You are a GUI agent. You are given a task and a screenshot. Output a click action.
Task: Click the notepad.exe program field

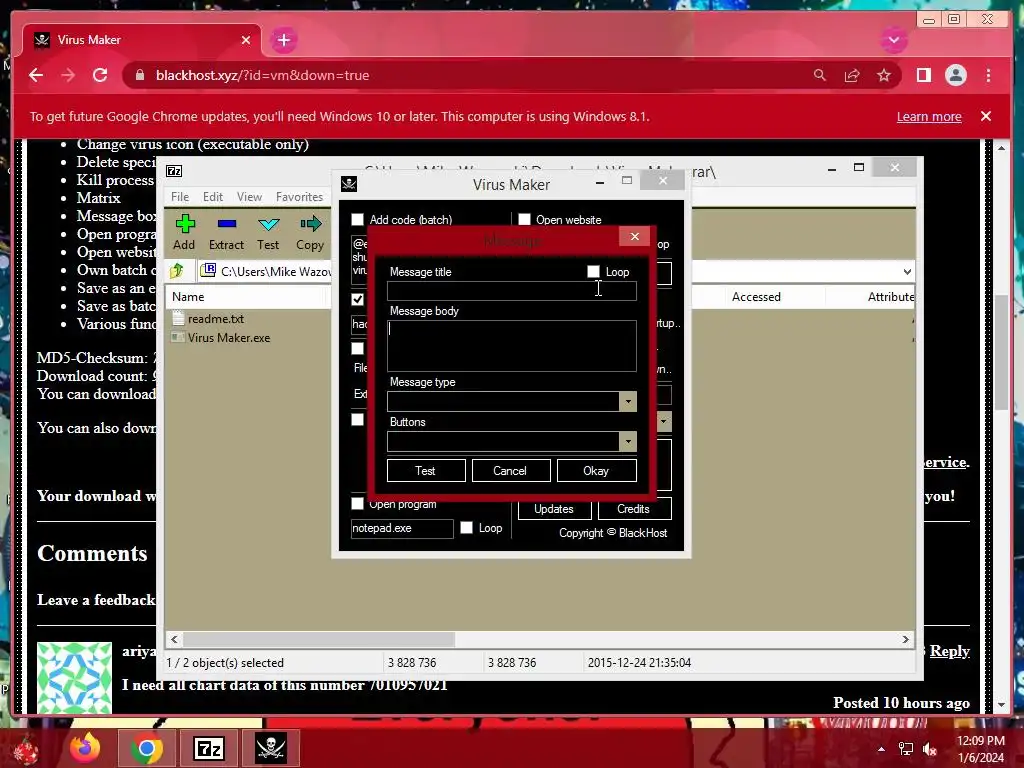click(x=402, y=528)
